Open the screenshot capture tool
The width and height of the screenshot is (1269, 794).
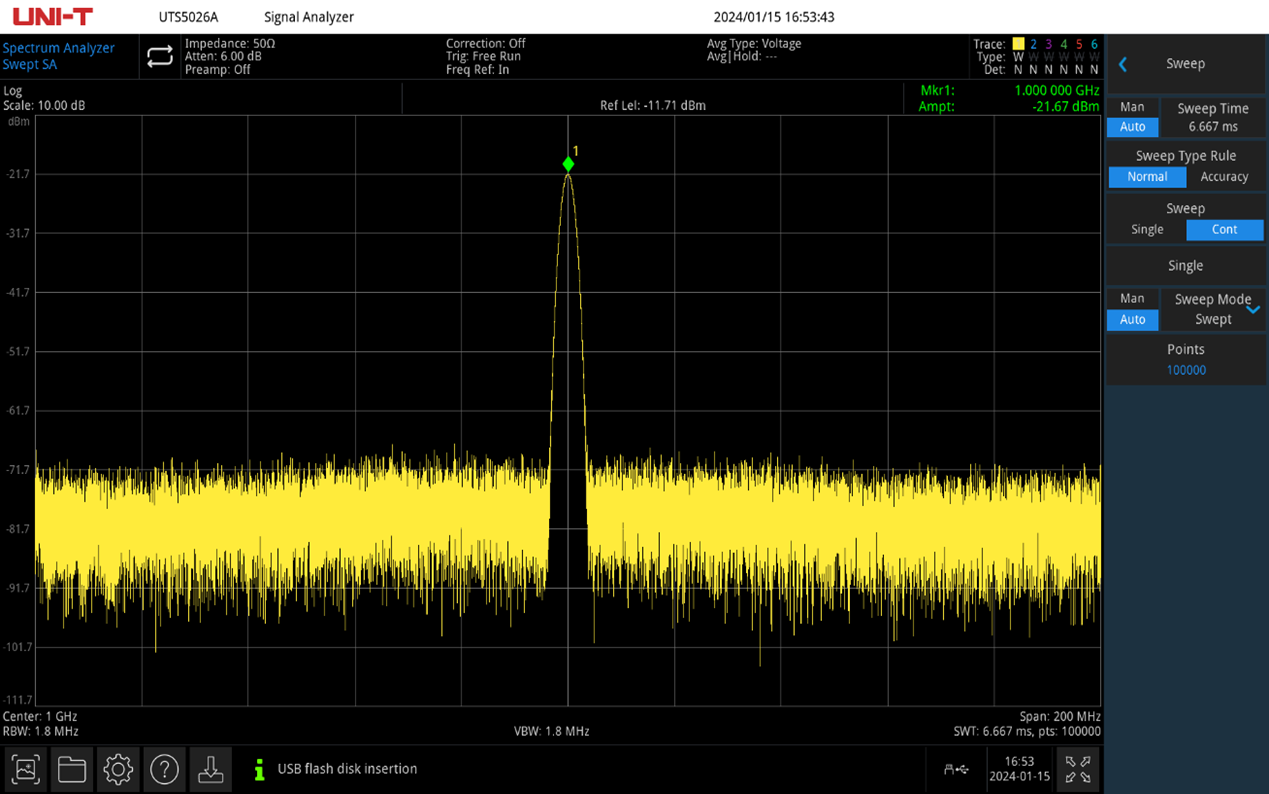pyautogui.click(x=26, y=769)
